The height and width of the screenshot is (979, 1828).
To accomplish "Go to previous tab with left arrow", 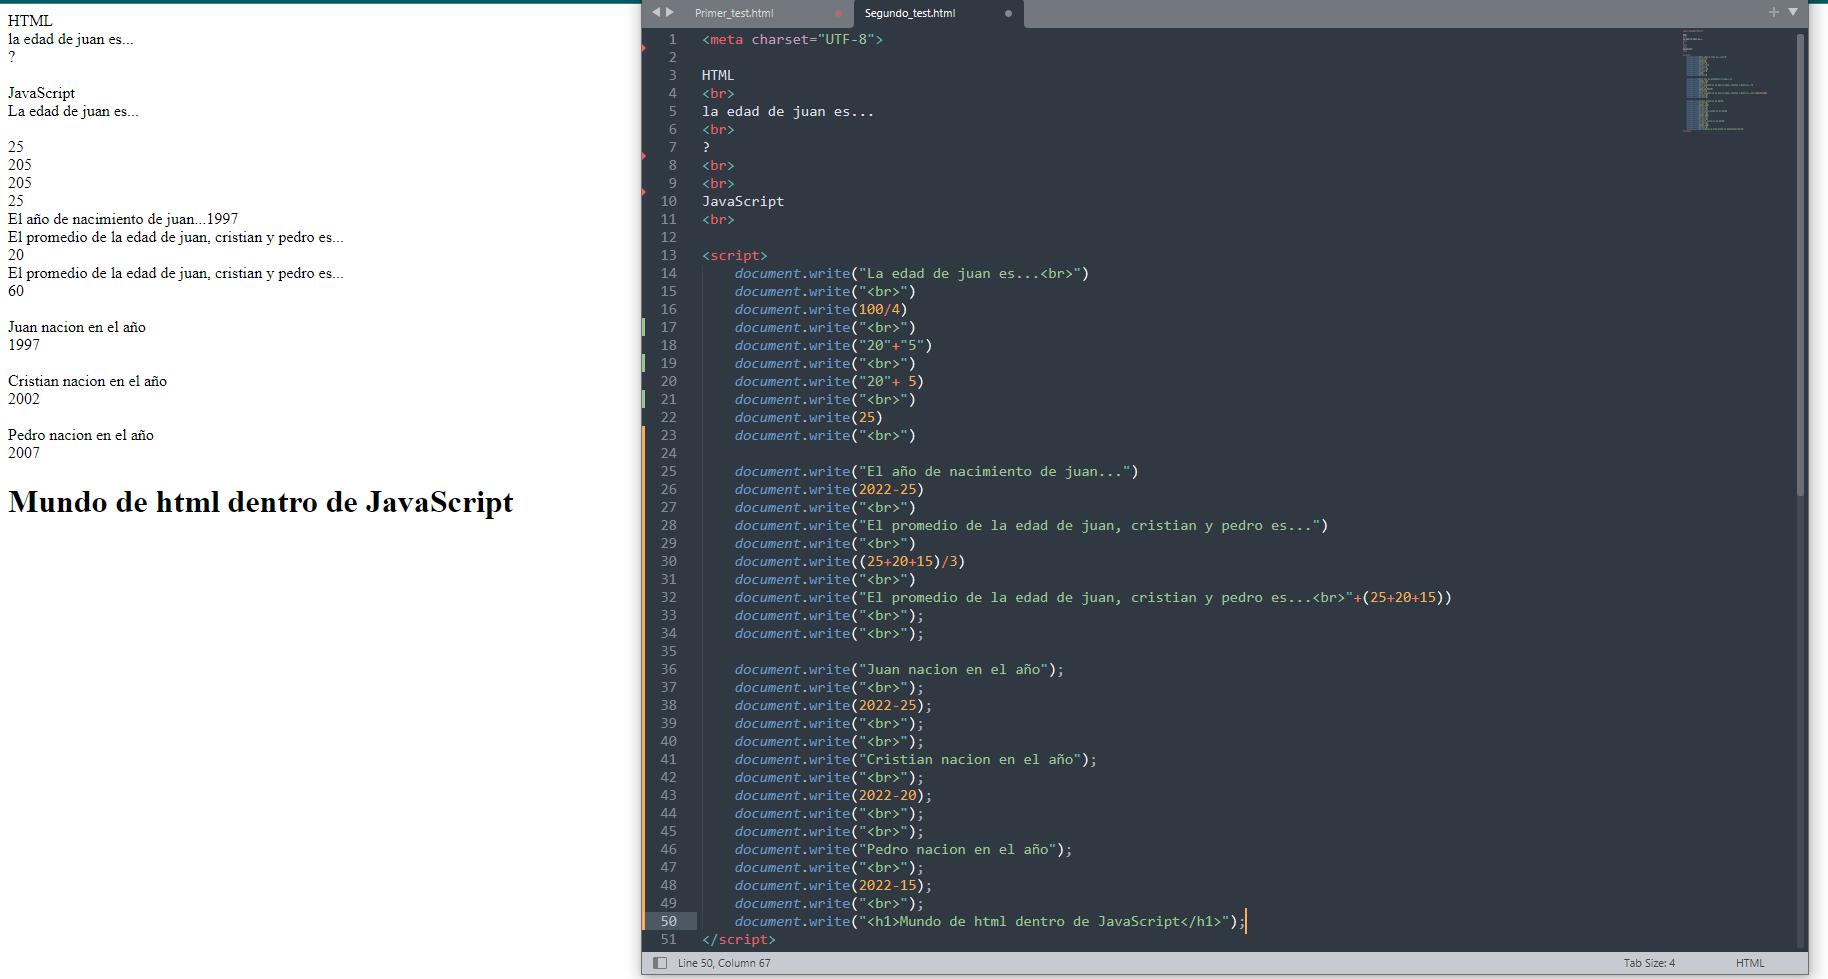I will [x=656, y=12].
